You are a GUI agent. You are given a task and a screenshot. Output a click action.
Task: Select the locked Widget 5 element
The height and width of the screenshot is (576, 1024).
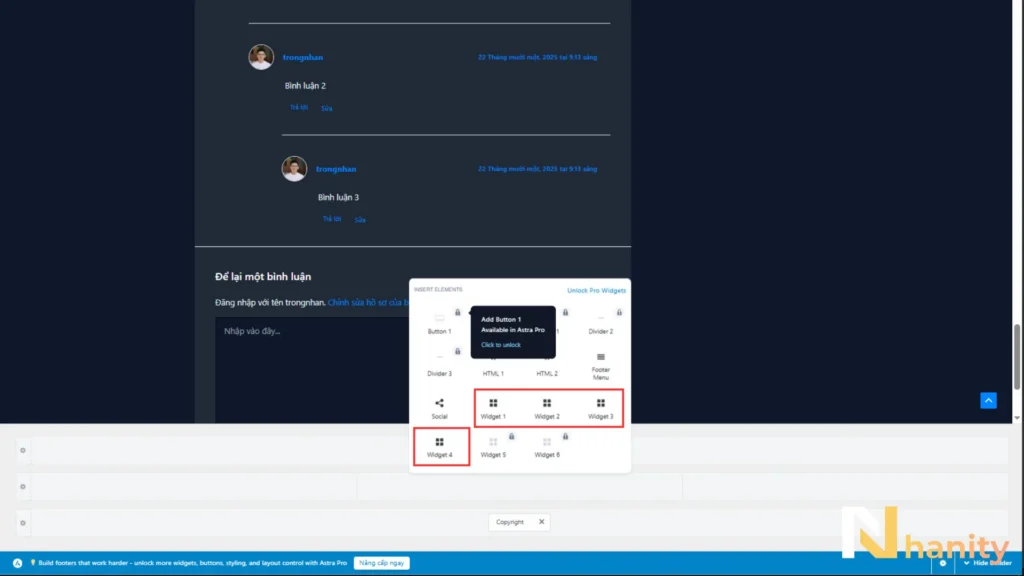493,447
